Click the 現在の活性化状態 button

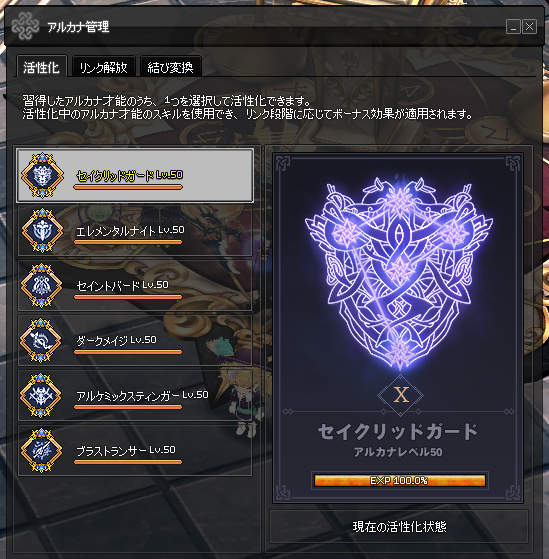point(399,527)
